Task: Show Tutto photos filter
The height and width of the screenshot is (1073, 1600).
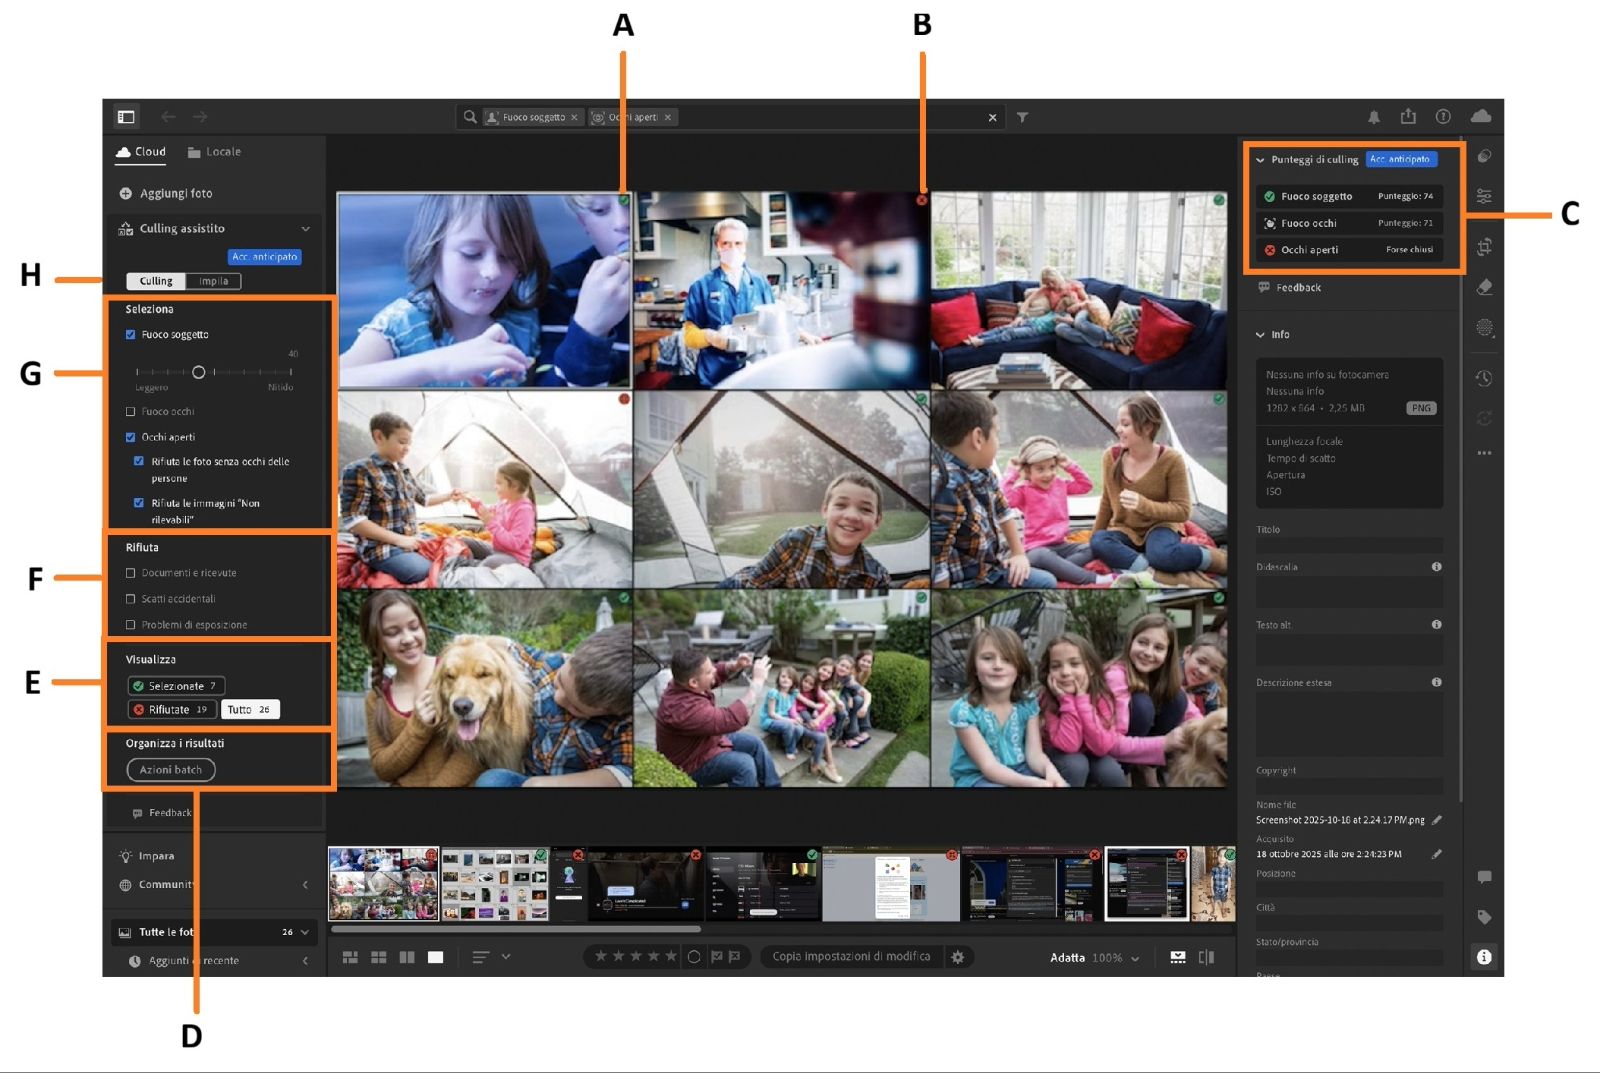Action: tap(250, 710)
